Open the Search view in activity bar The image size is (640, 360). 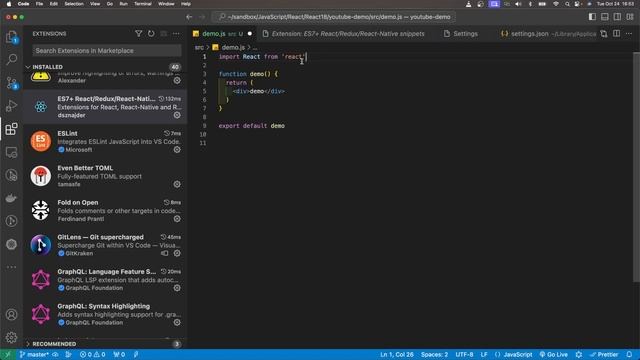11,60
